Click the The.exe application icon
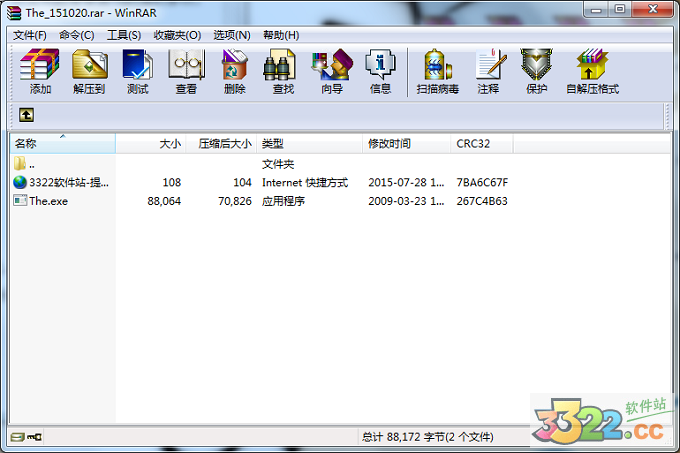Viewport: 680px width, 453px height. pyautogui.click(x=20, y=200)
